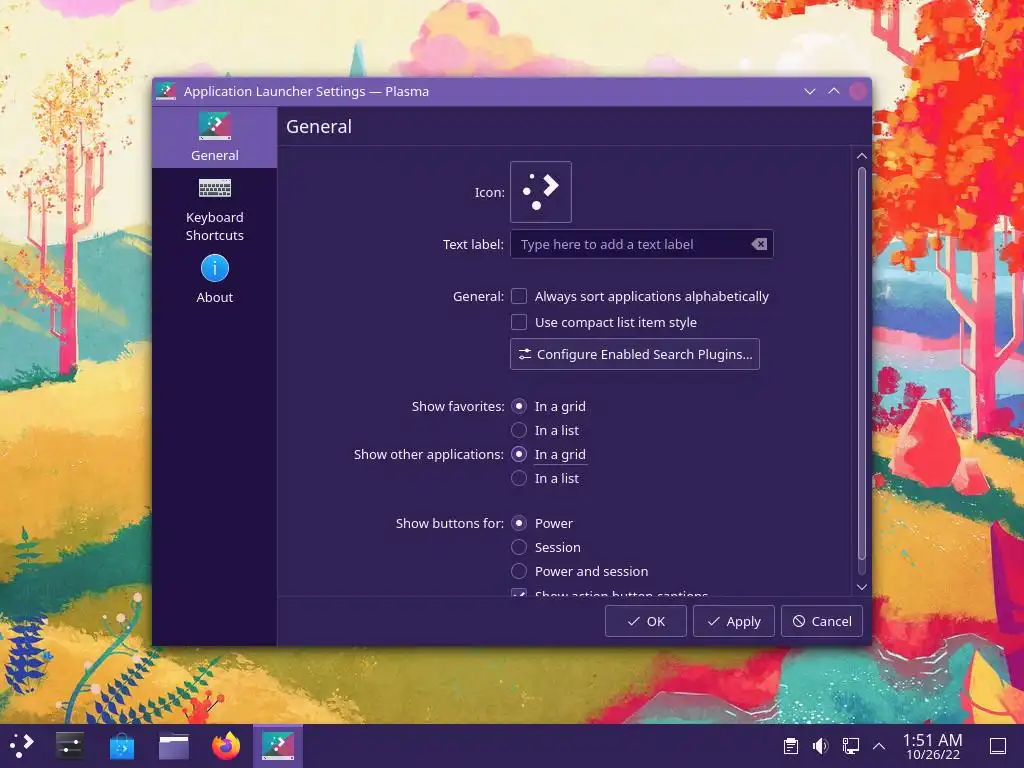Maximize the Application Launcher Settings window

point(834,91)
